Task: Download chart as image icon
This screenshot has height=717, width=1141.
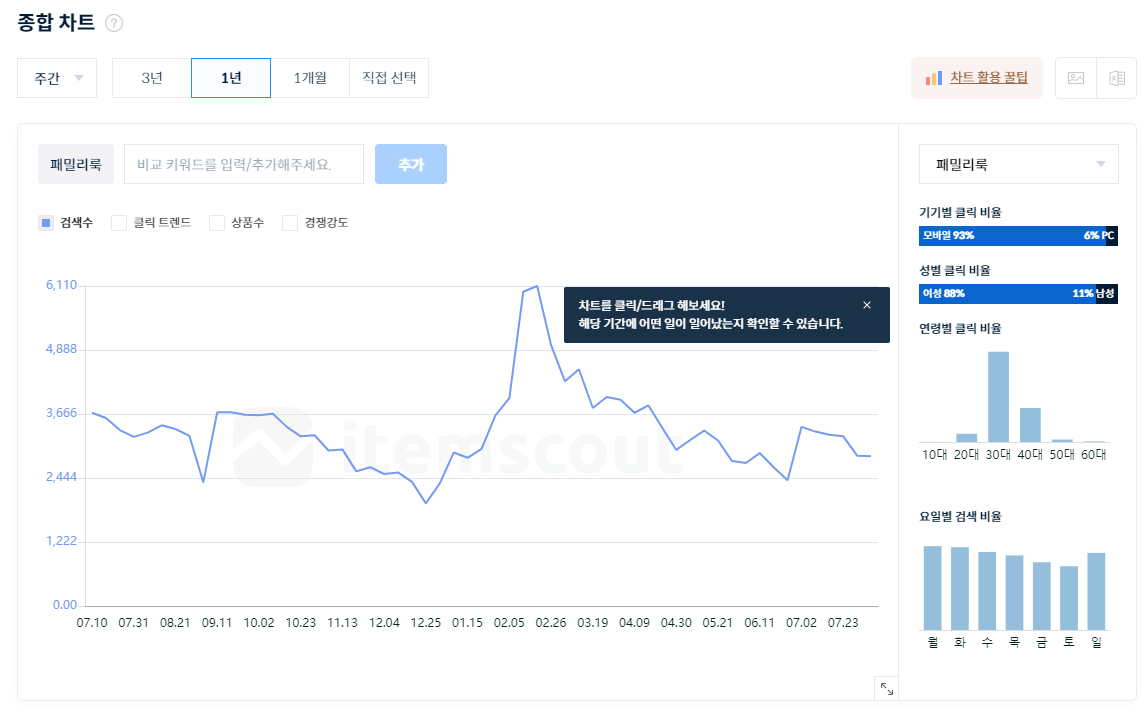Action: (x=1076, y=78)
